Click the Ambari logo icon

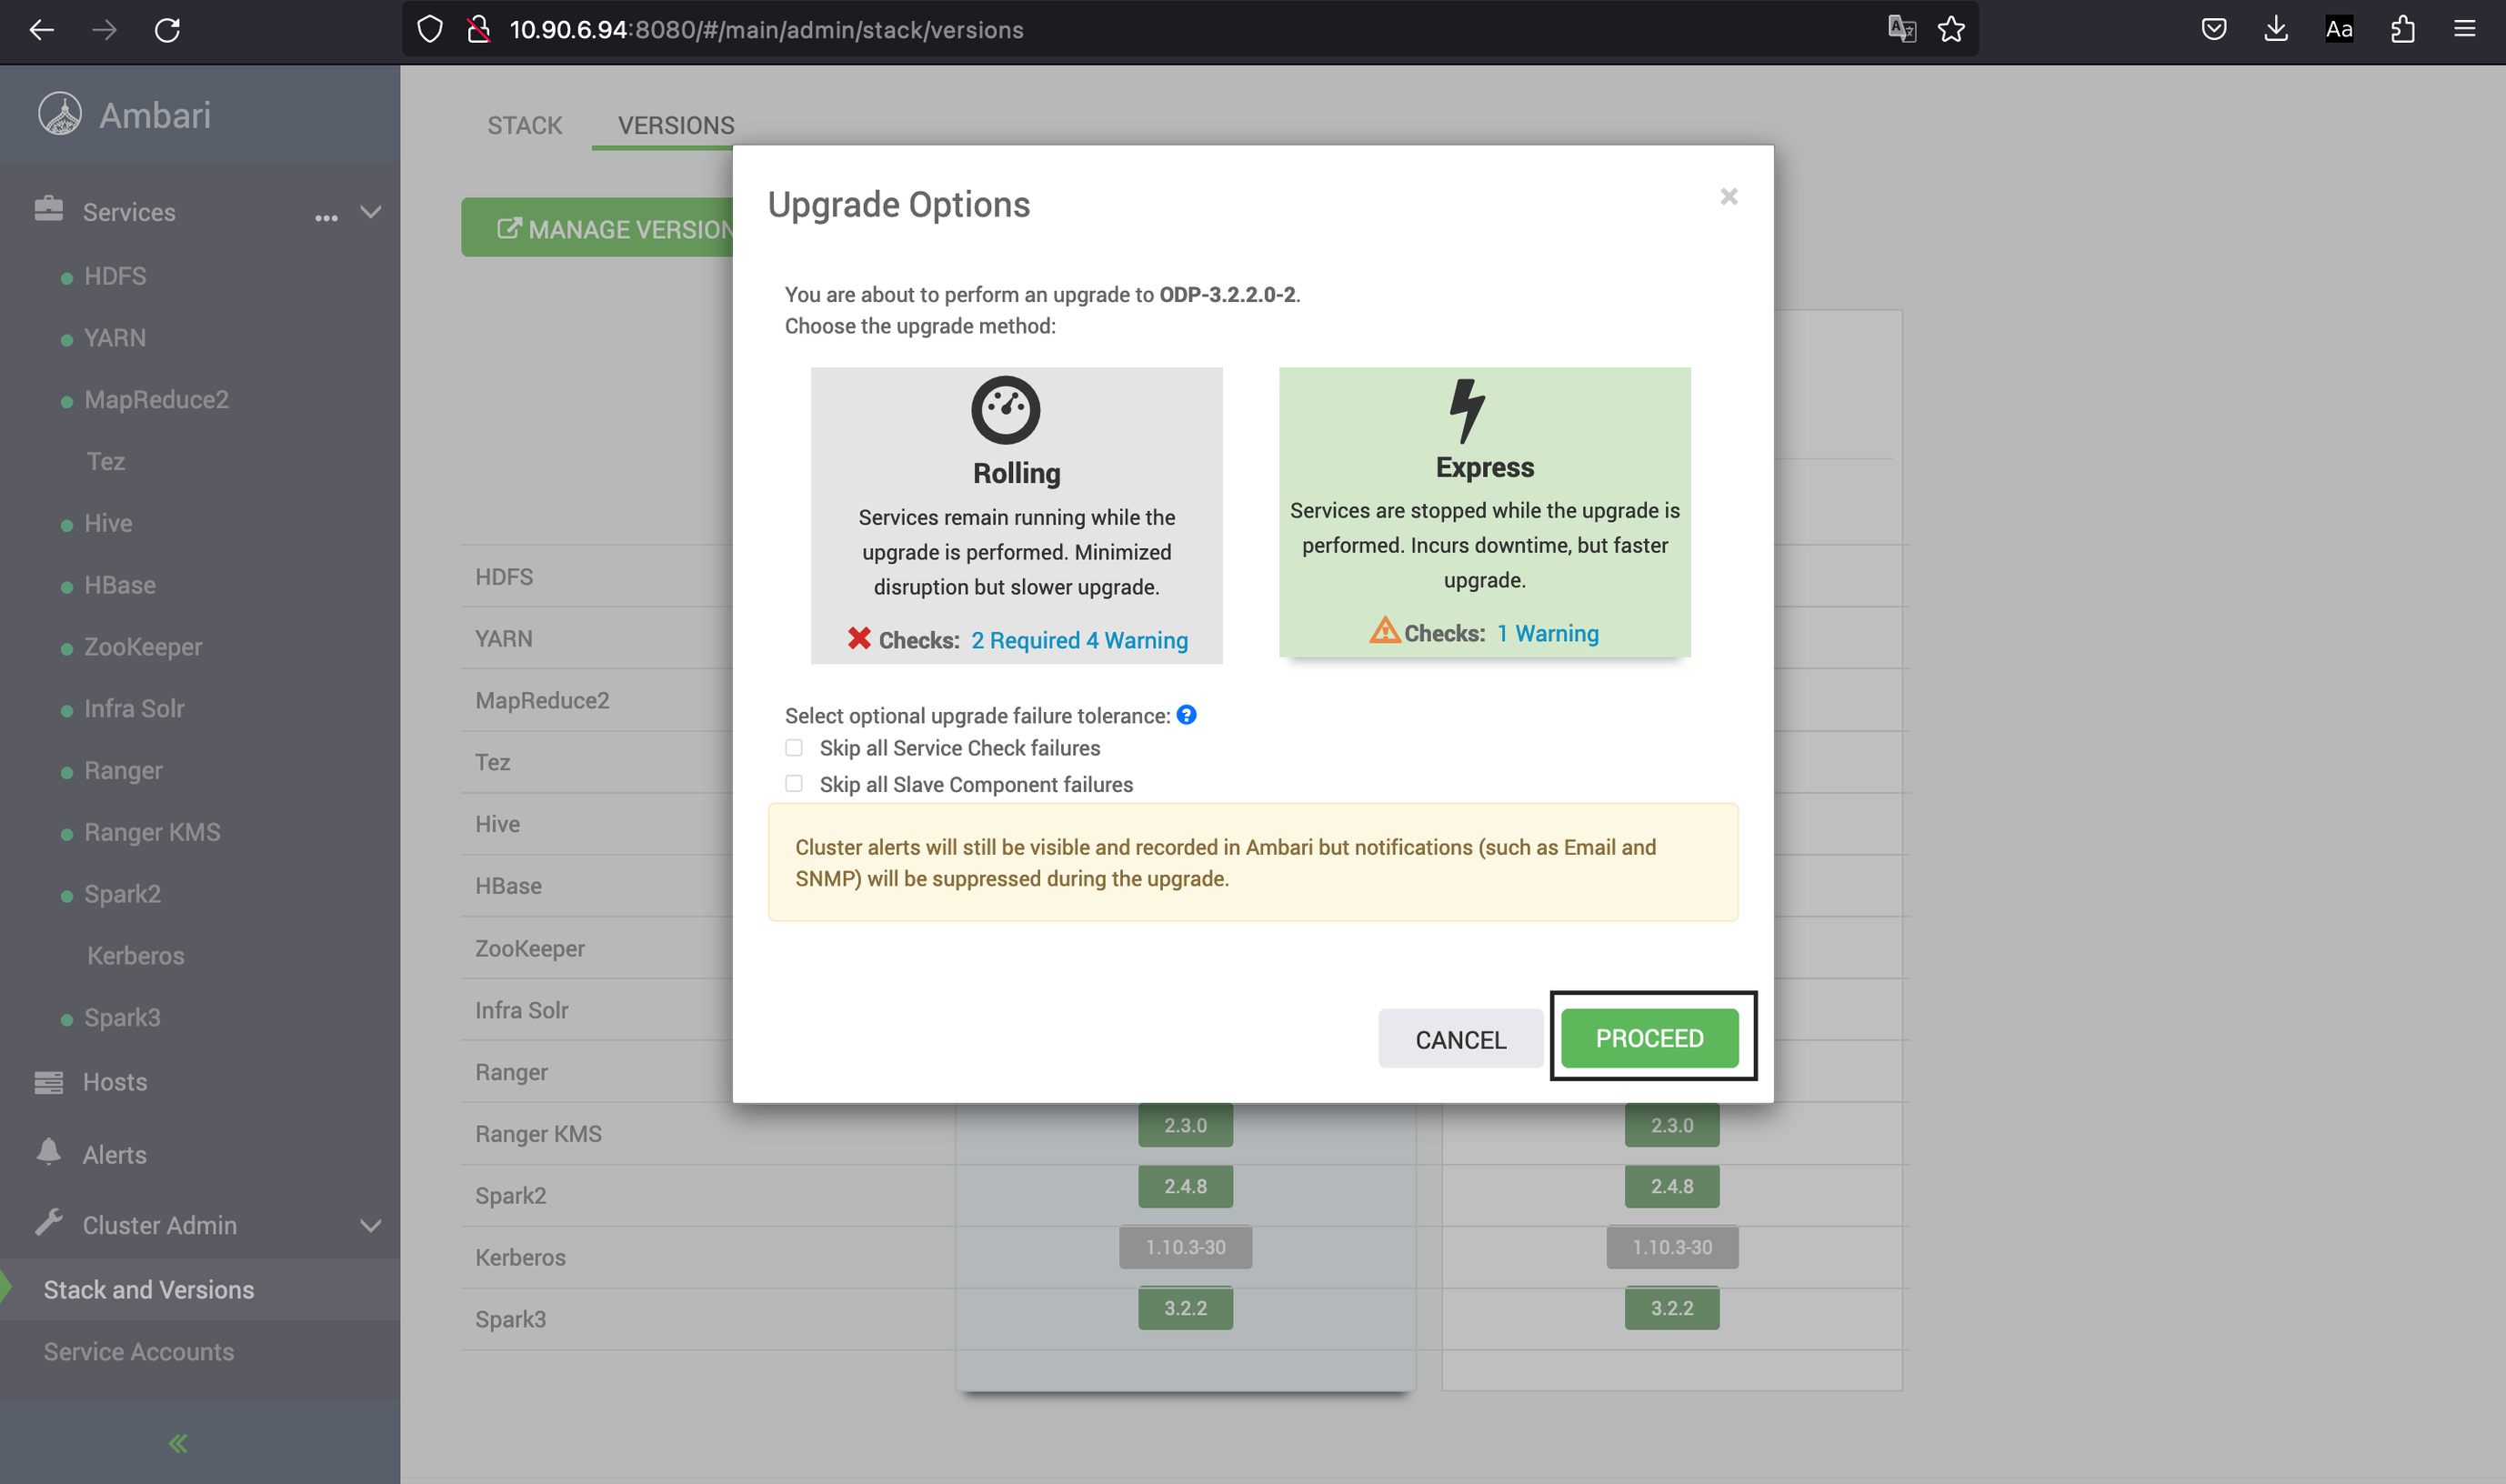click(x=60, y=114)
